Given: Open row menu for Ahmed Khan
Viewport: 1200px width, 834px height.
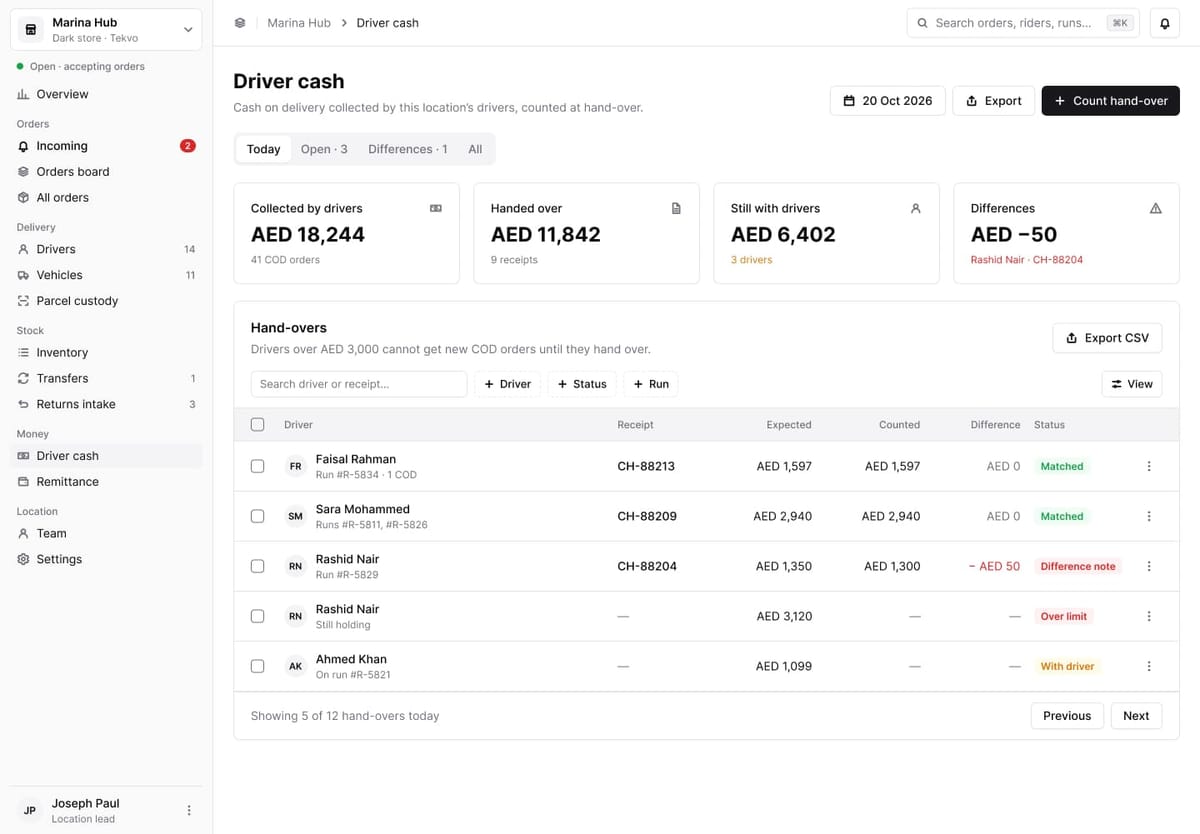Looking at the screenshot, I should [x=1148, y=666].
